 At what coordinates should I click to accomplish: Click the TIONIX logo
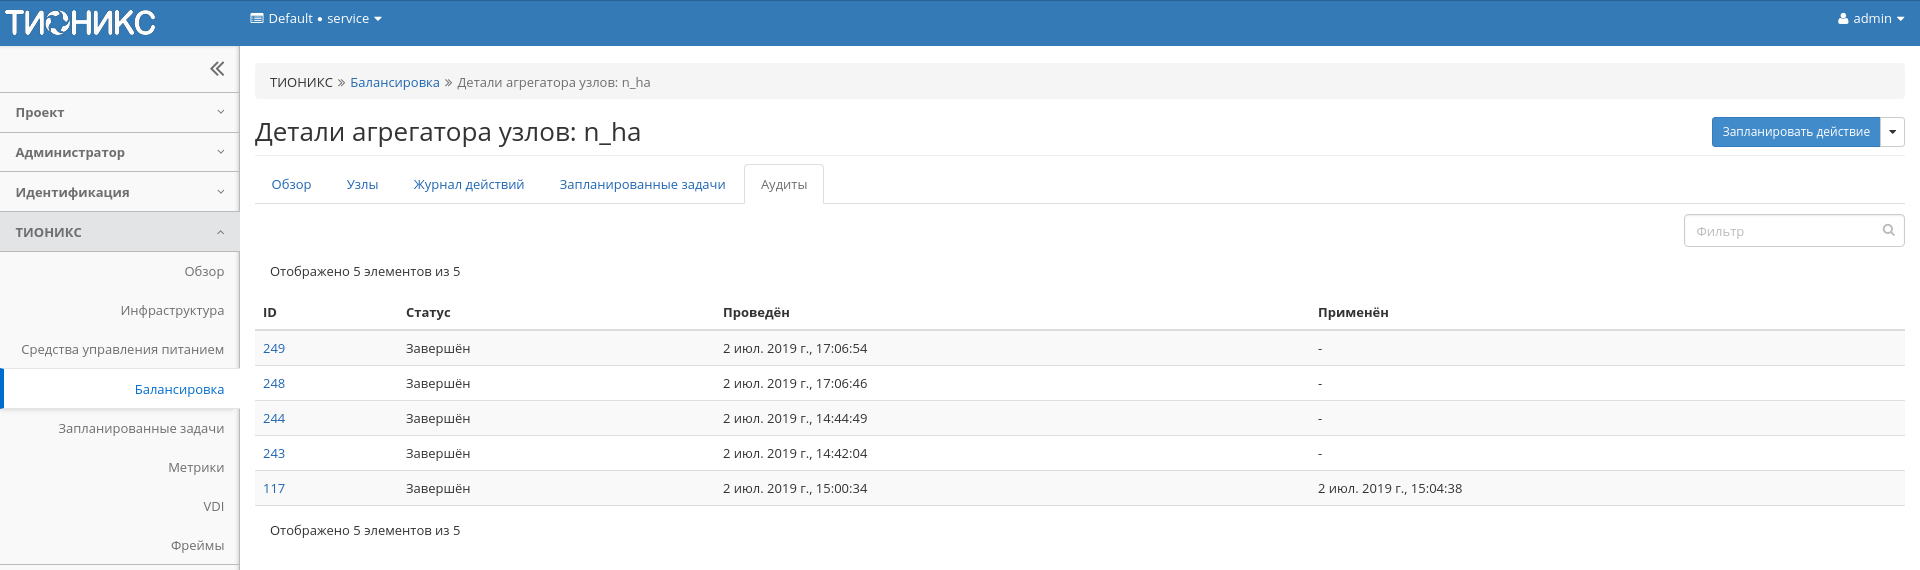pyautogui.click(x=81, y=22)
